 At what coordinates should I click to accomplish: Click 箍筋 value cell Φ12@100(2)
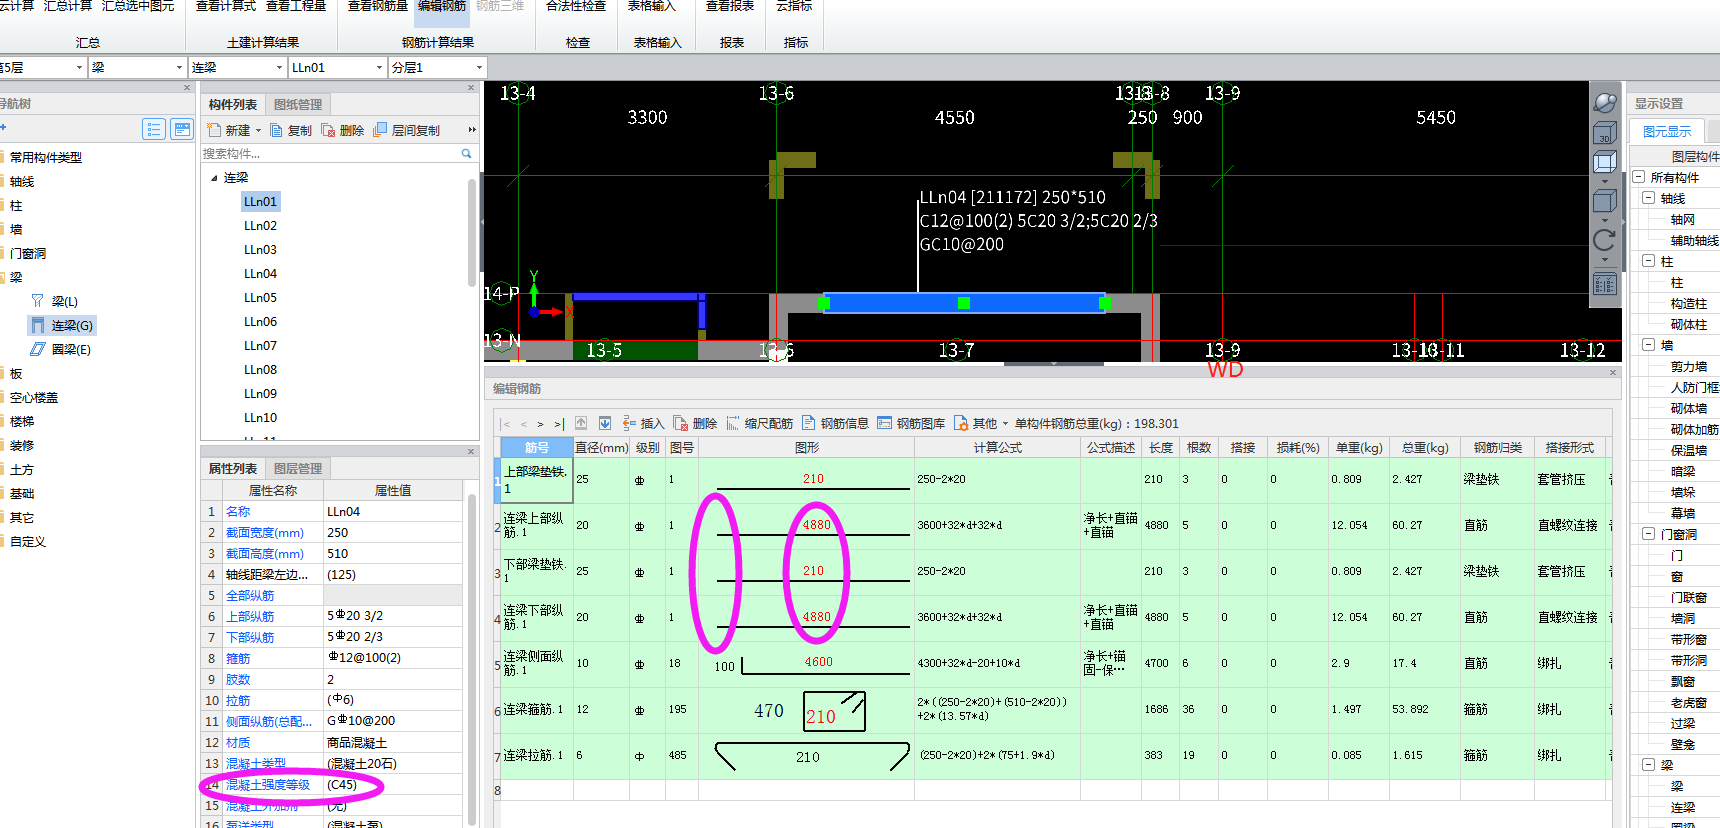click(393, 658)
